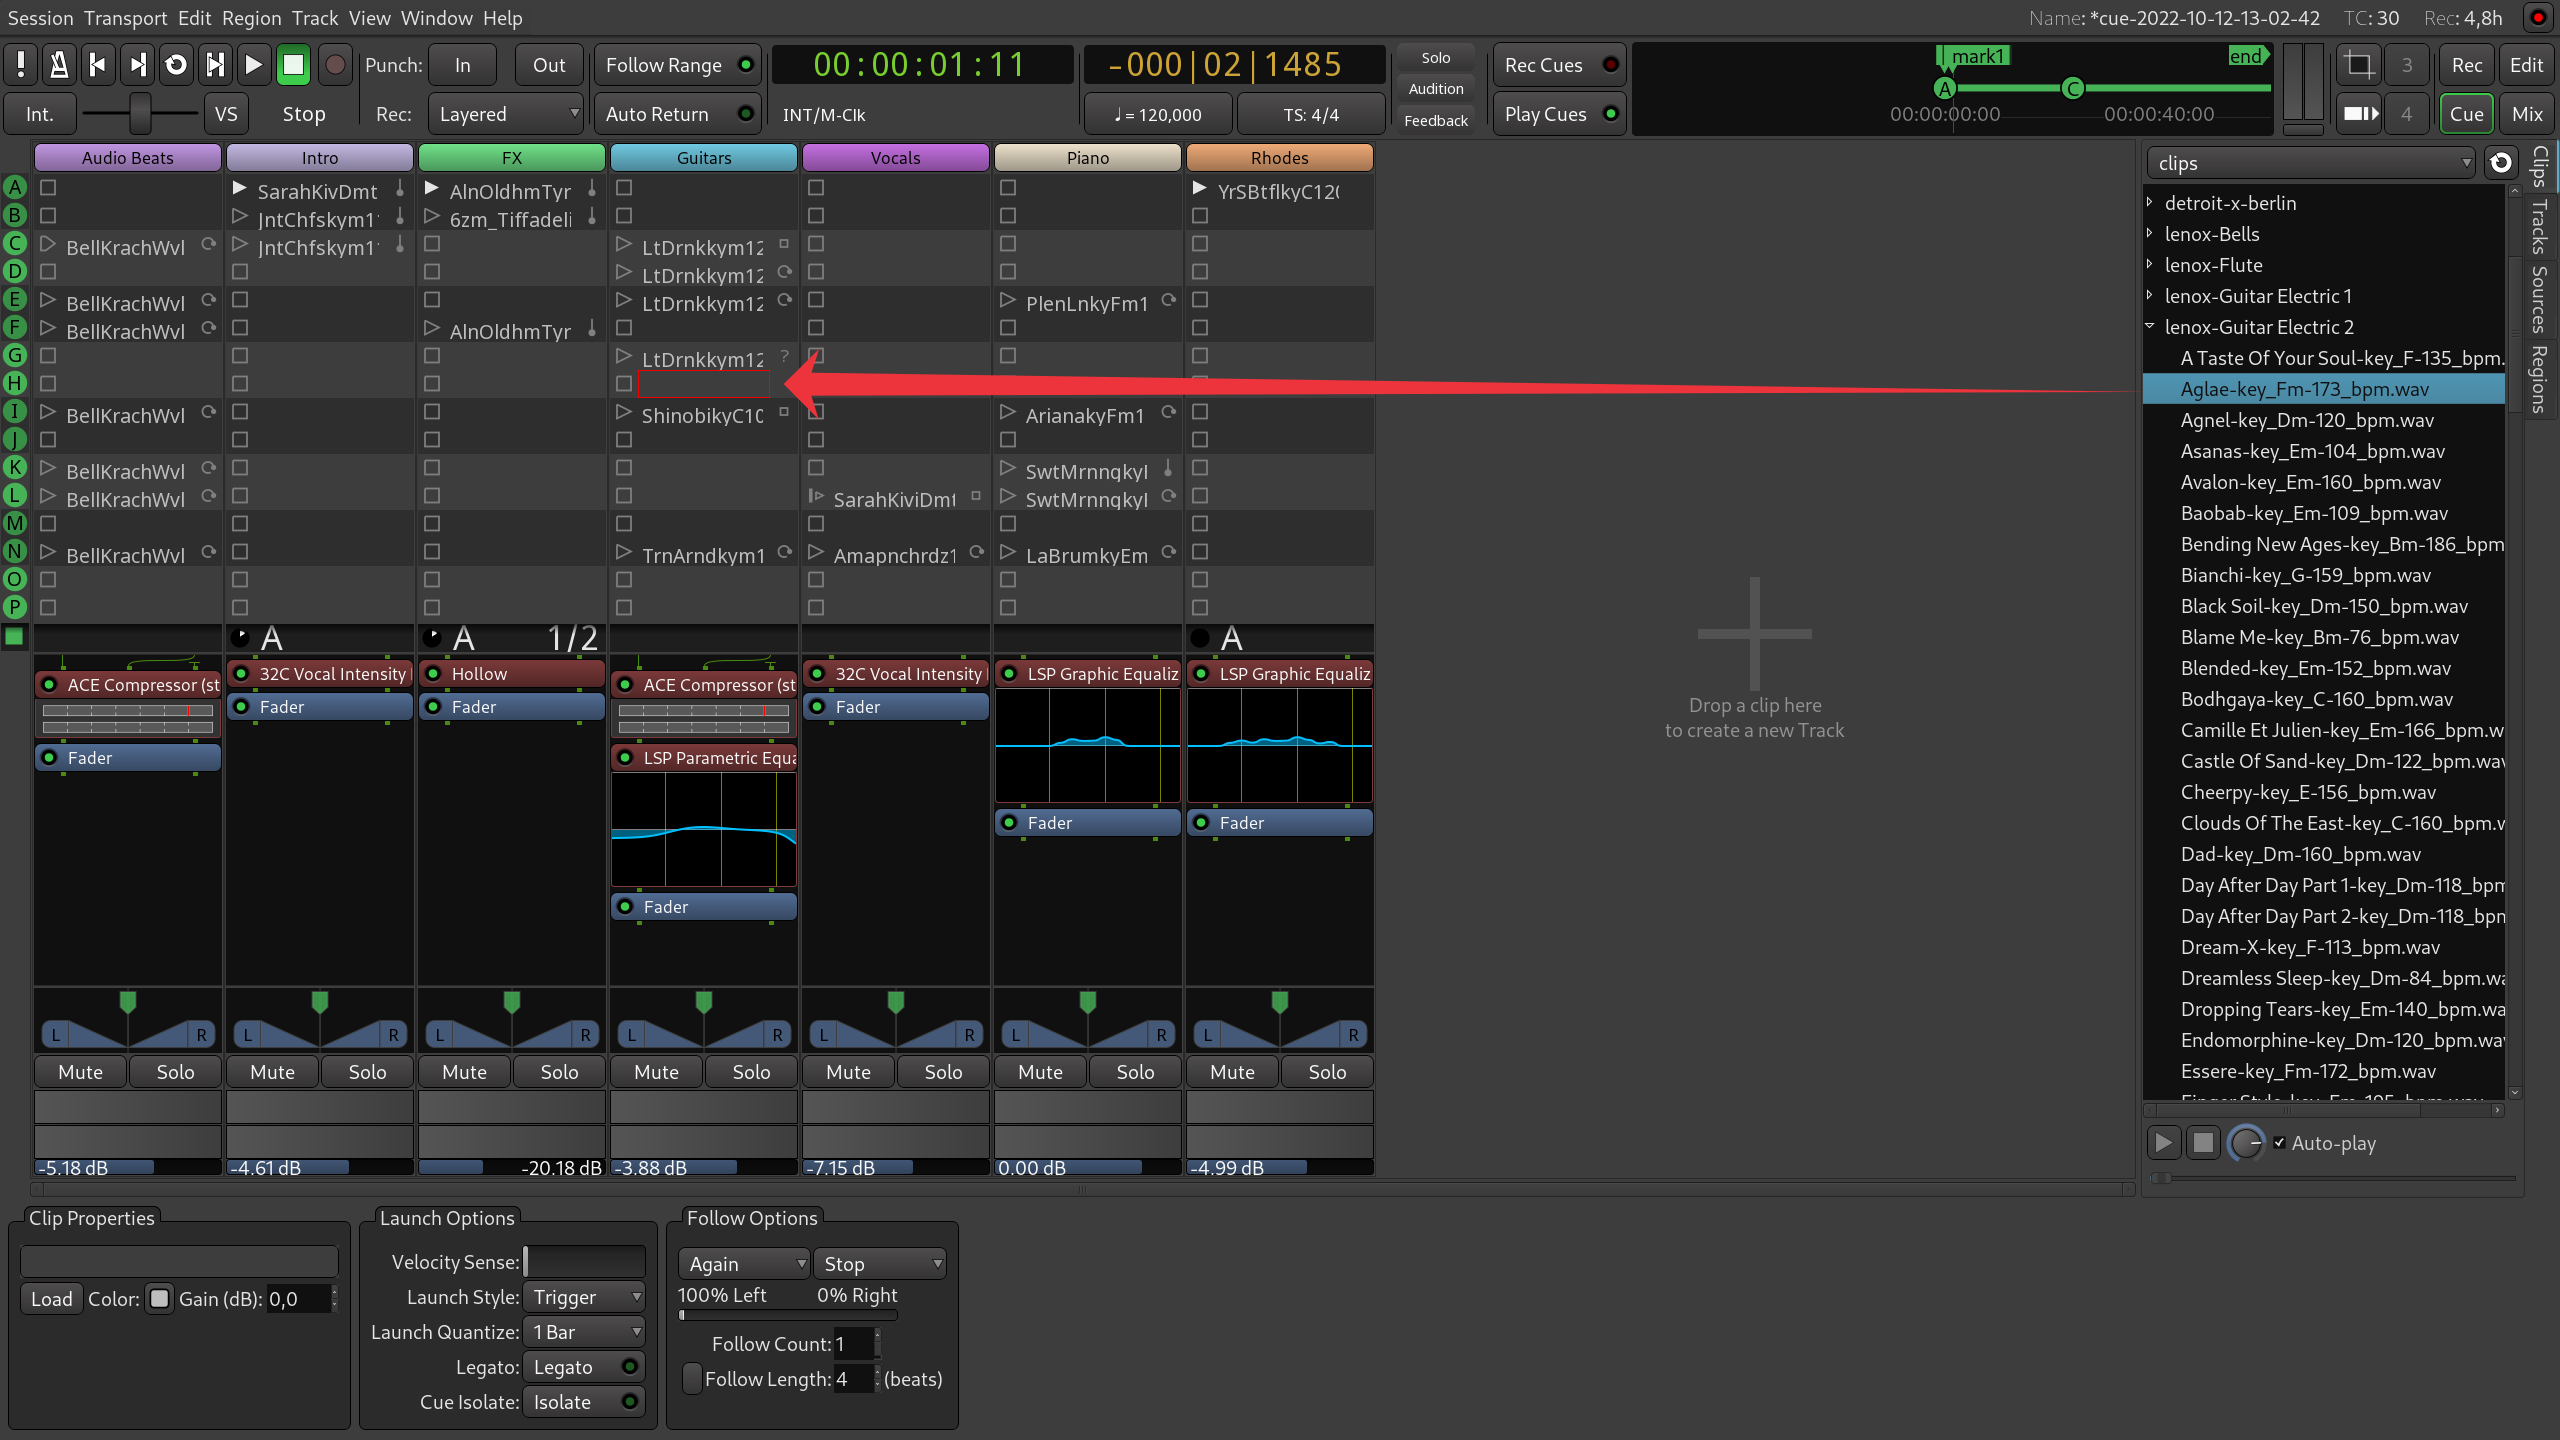The height and width of the screenshot is (1440, 2560).
Task: Click the clip Load button
Action: tap(52, 1299)
